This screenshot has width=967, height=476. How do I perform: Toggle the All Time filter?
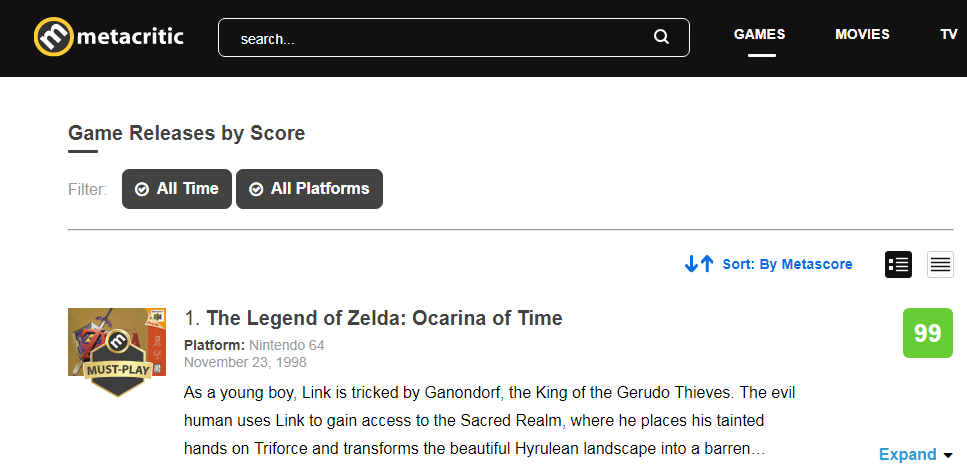tap(177, 189)
